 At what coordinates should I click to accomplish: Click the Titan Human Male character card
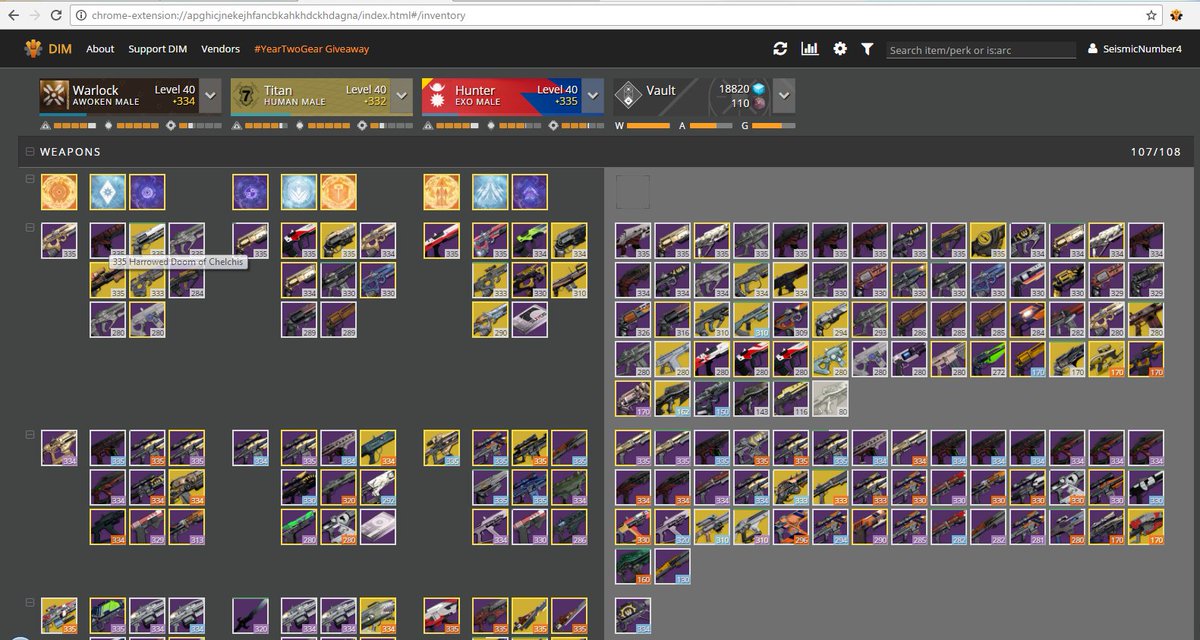coord(311,97)
